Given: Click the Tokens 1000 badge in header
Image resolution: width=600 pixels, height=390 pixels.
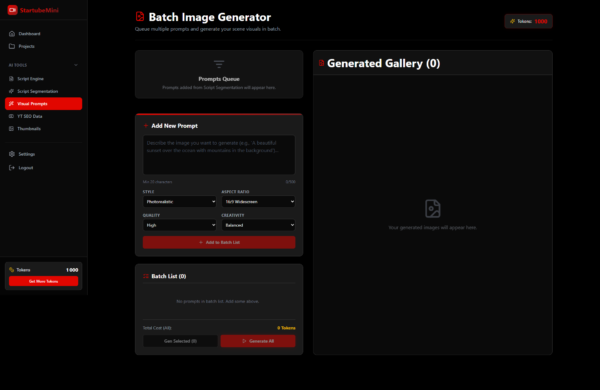Looking at the screenshot, I should click(x=528, y=21).
